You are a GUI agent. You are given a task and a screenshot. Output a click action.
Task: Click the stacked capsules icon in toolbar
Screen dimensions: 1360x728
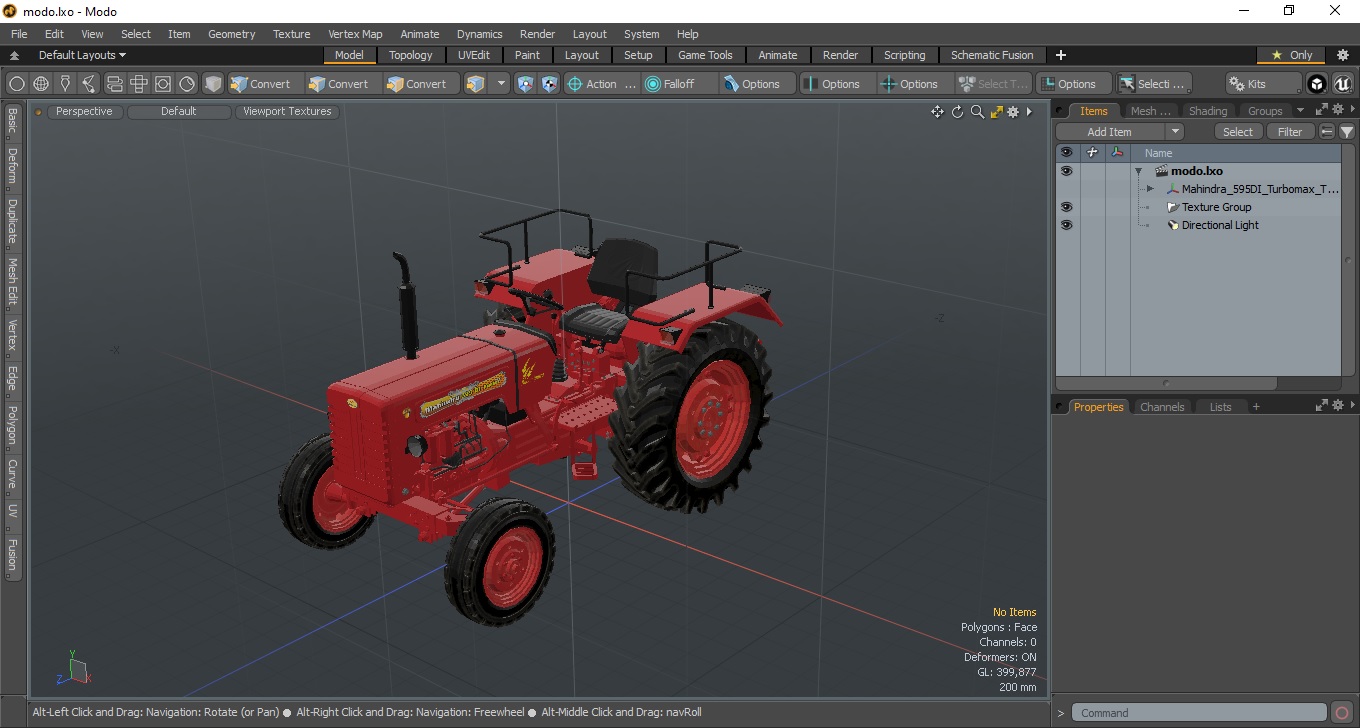click(114, 84)
